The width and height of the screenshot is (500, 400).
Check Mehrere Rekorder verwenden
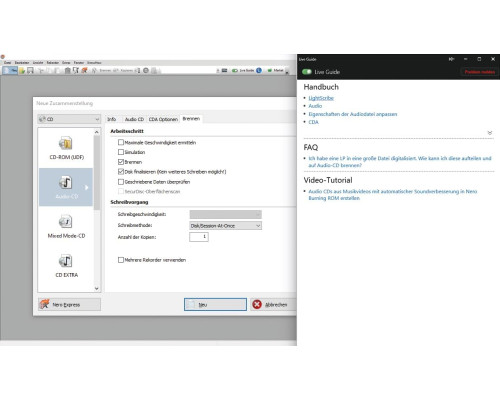[121, 260]
